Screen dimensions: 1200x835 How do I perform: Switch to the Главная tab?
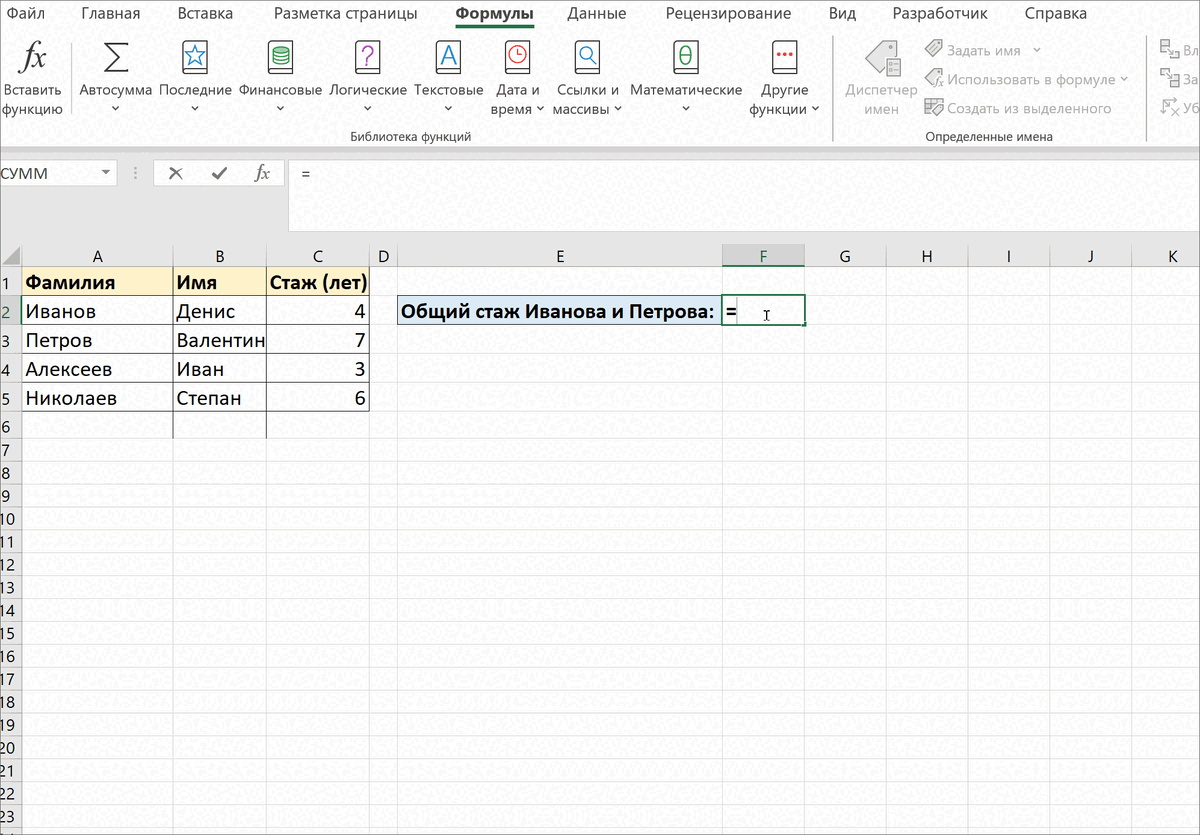(110, 14)
